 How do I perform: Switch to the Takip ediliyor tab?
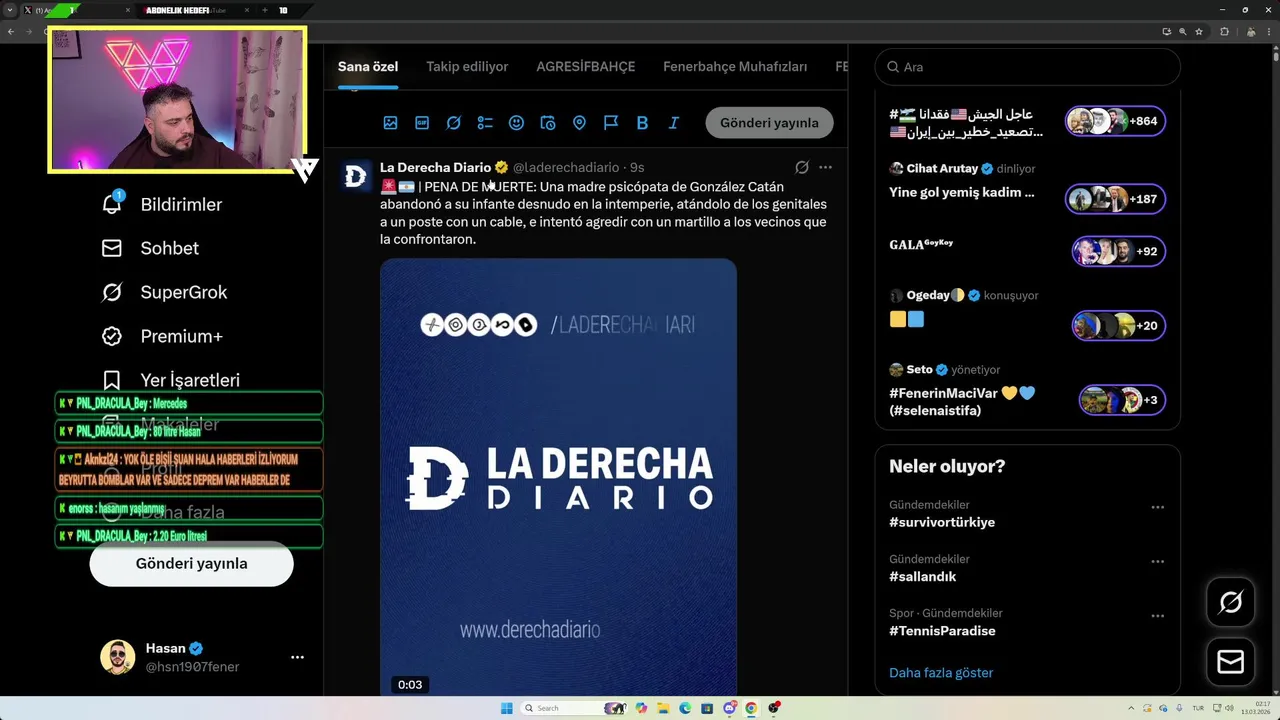(x=467, y=67)
